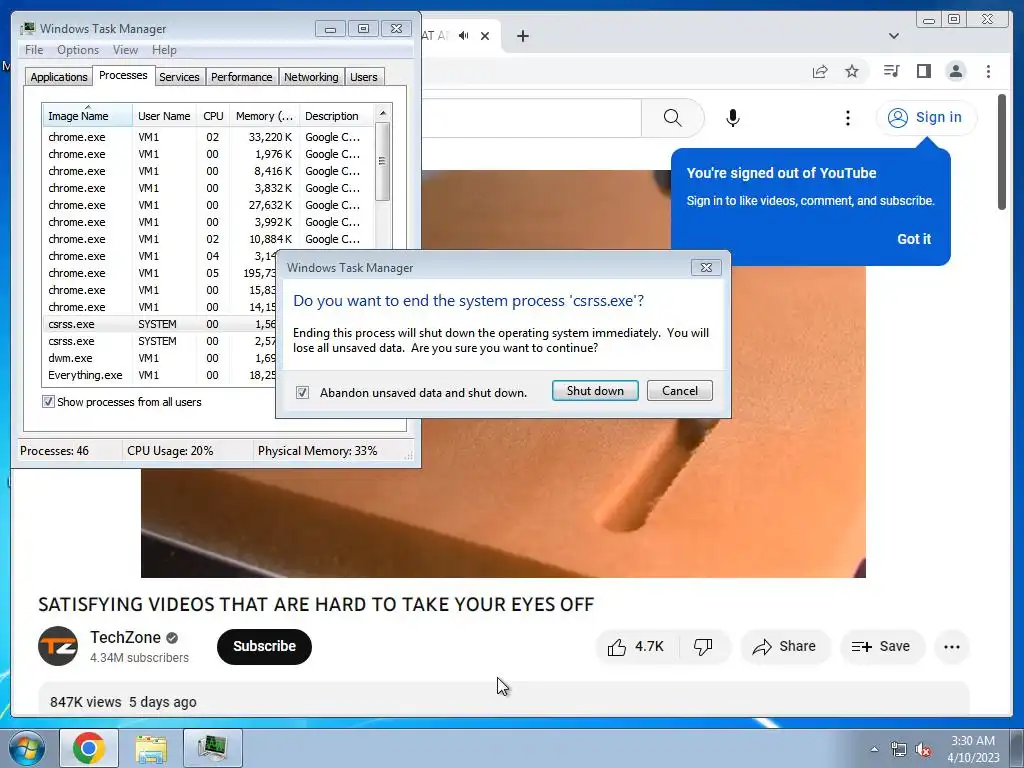Select chrome.exe row using 10,884 K
Image resolution: width=1024 pixels, height=768 pixels.
[209, 239]
